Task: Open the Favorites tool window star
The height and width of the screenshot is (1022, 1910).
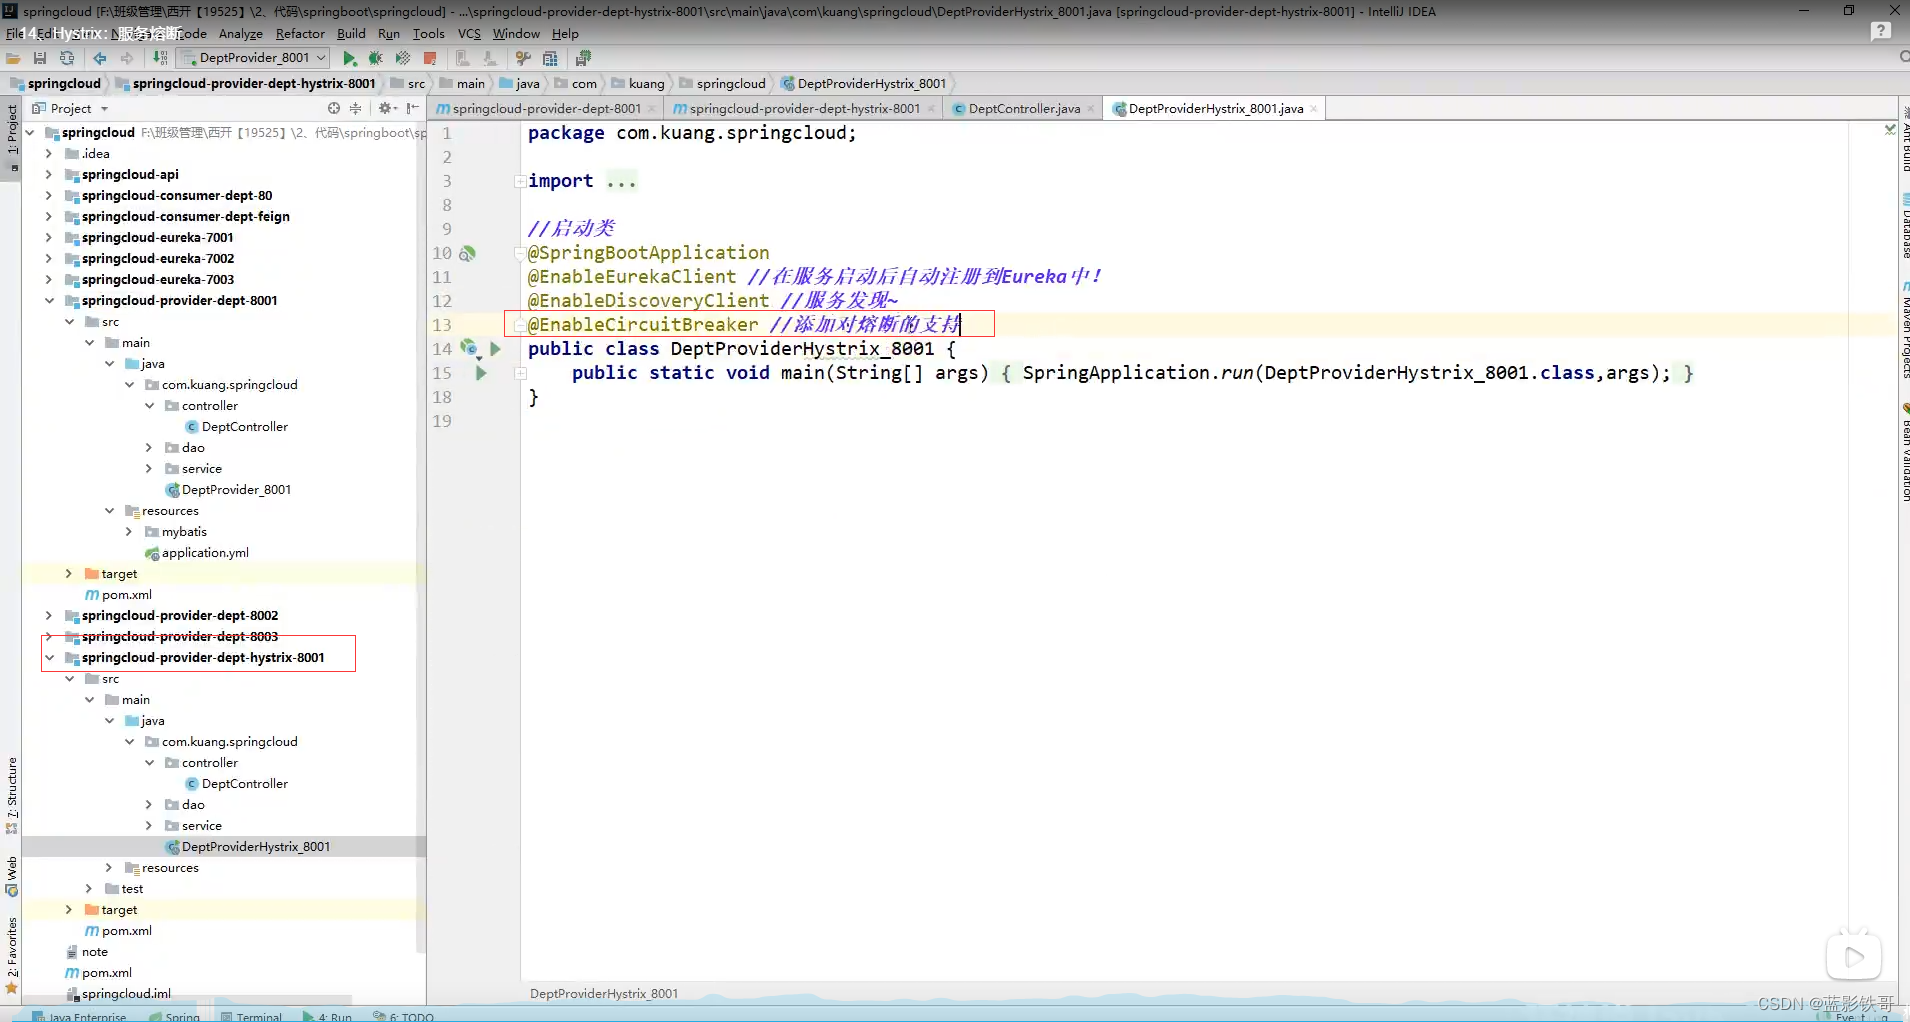Action: pyautogui.click(x=12, y=988)
